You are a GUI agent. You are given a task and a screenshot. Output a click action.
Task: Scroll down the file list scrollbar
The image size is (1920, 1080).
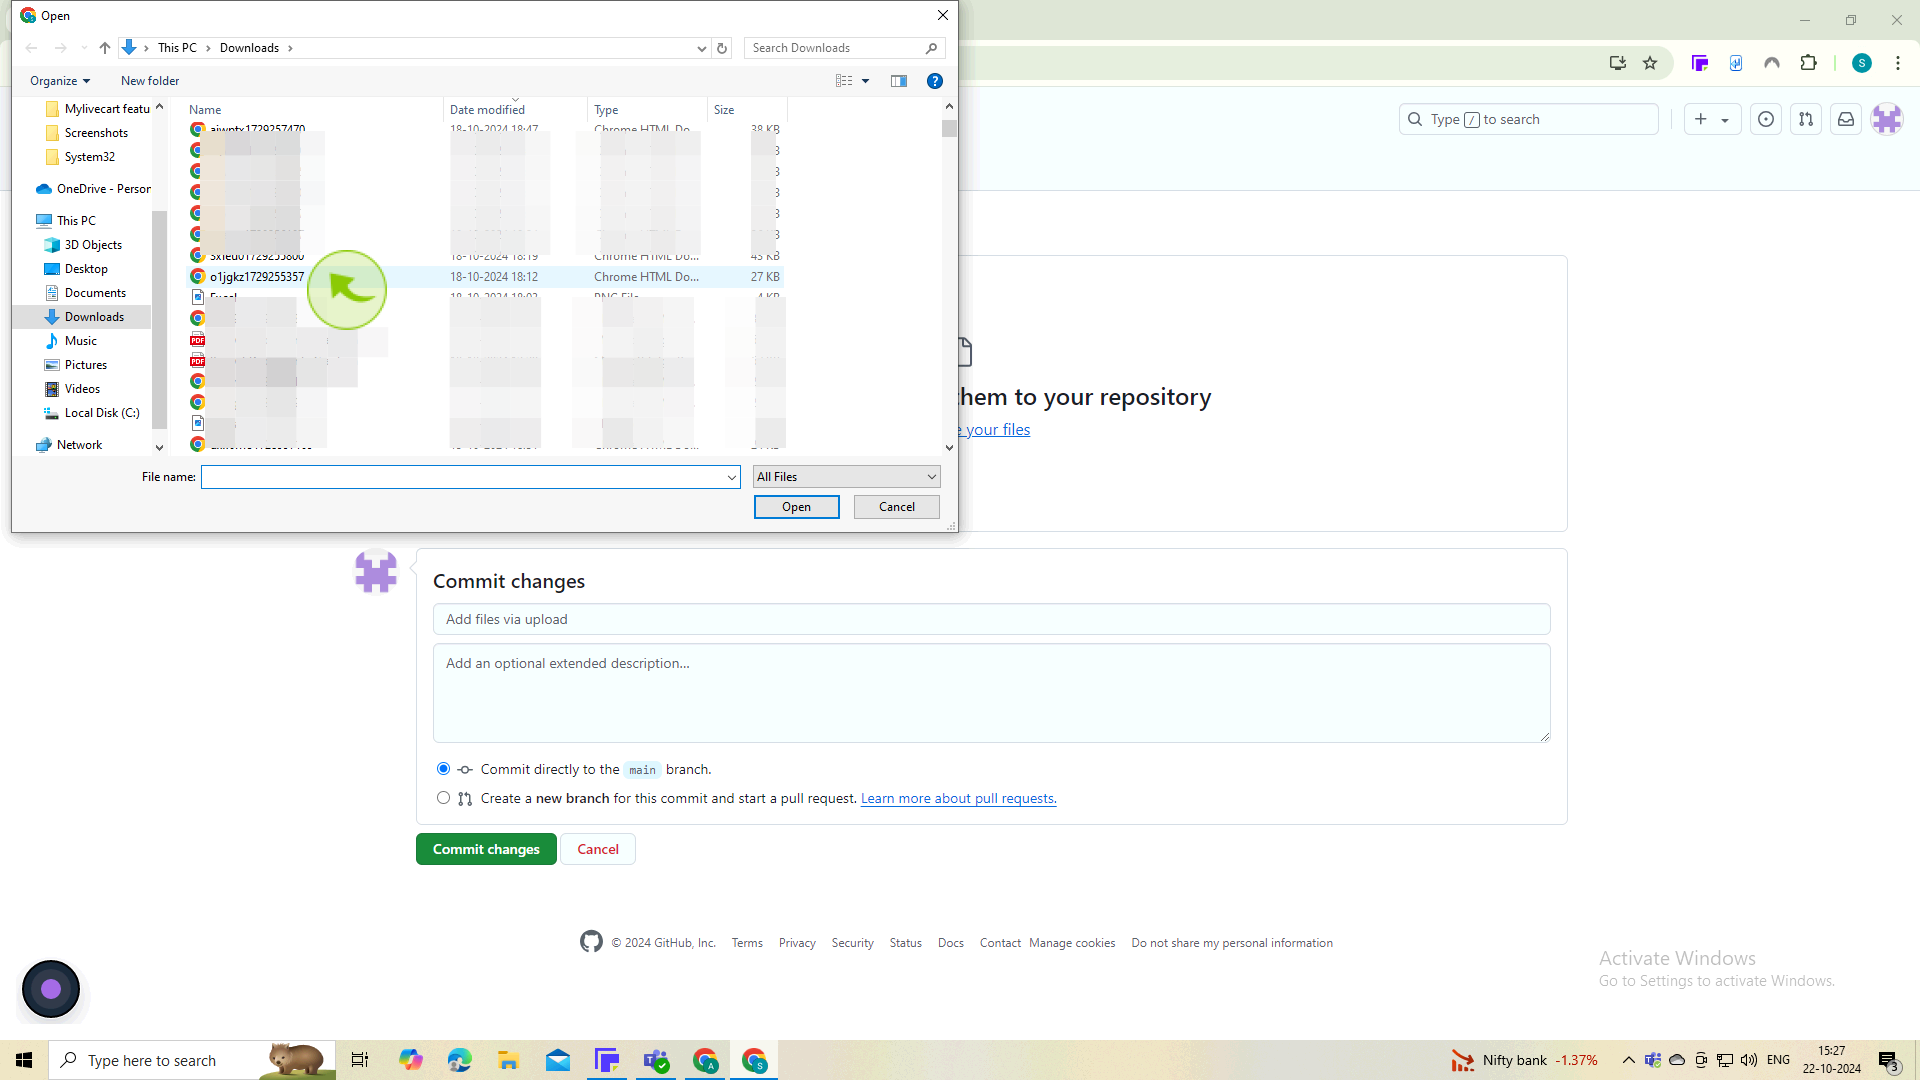click(949, 447)
